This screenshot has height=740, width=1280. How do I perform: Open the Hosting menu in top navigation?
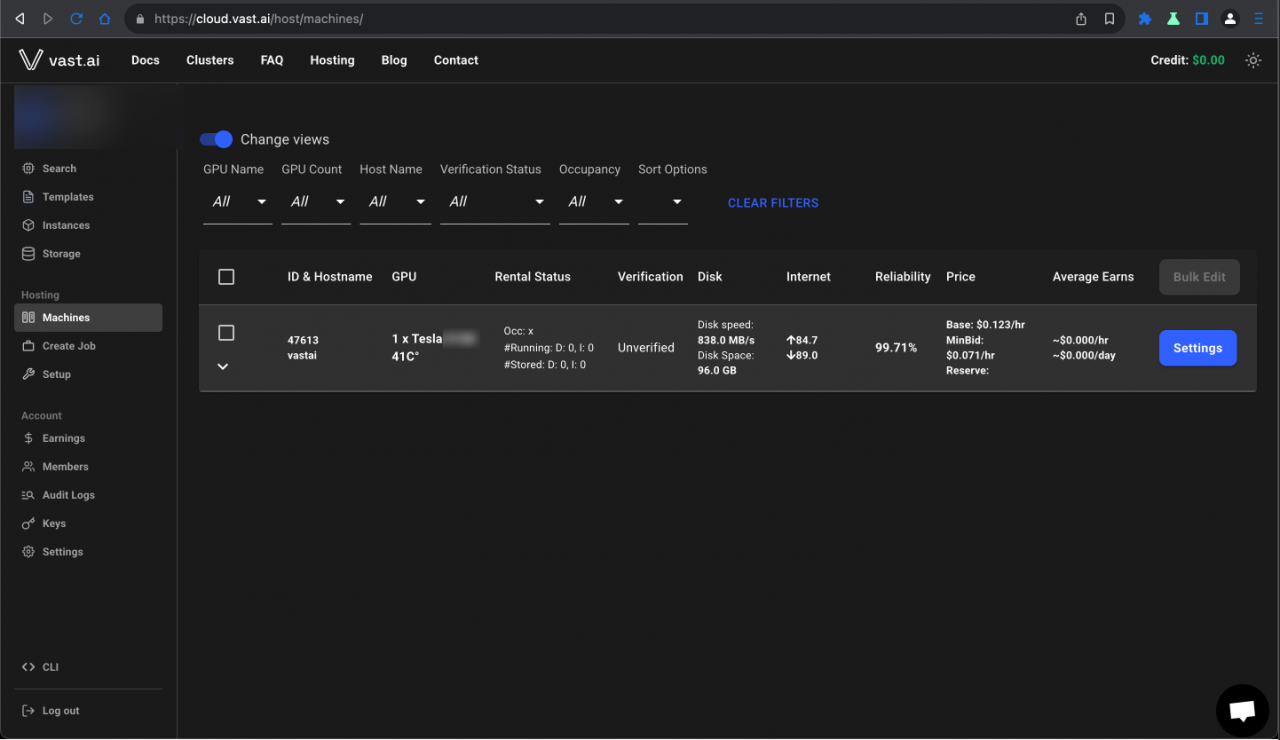pos(332,60)
